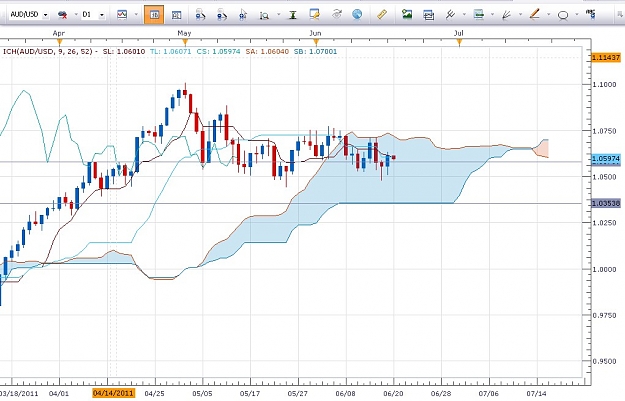Click the second zoom-scroll chart icon
Screen dimensions: 625x401
(222, 15)
